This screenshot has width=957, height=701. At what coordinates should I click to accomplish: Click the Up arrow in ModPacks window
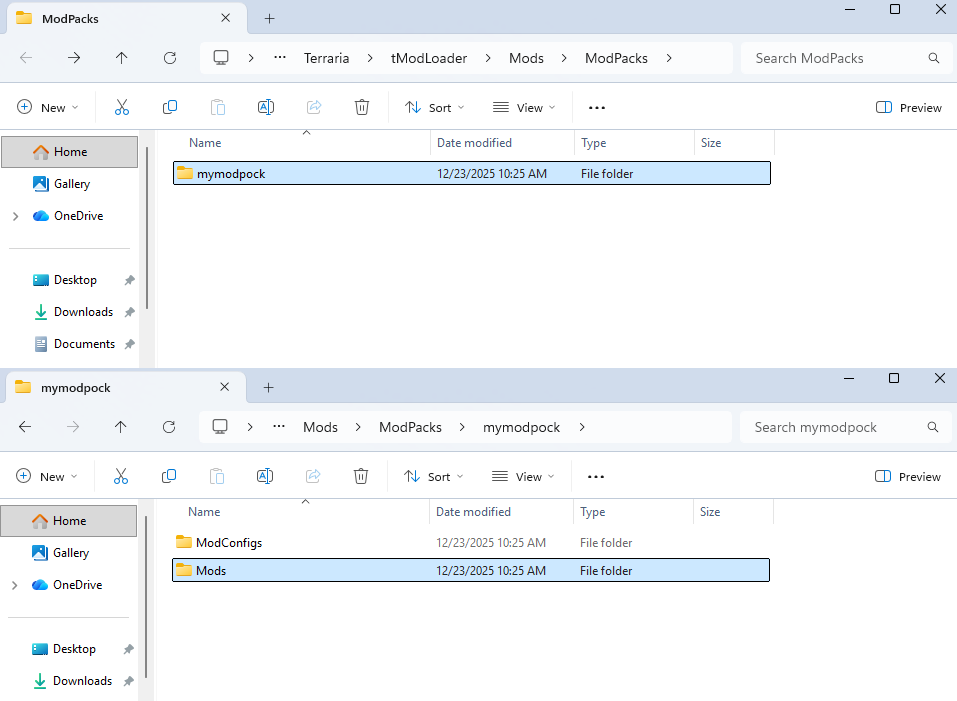tap(121, 58)
